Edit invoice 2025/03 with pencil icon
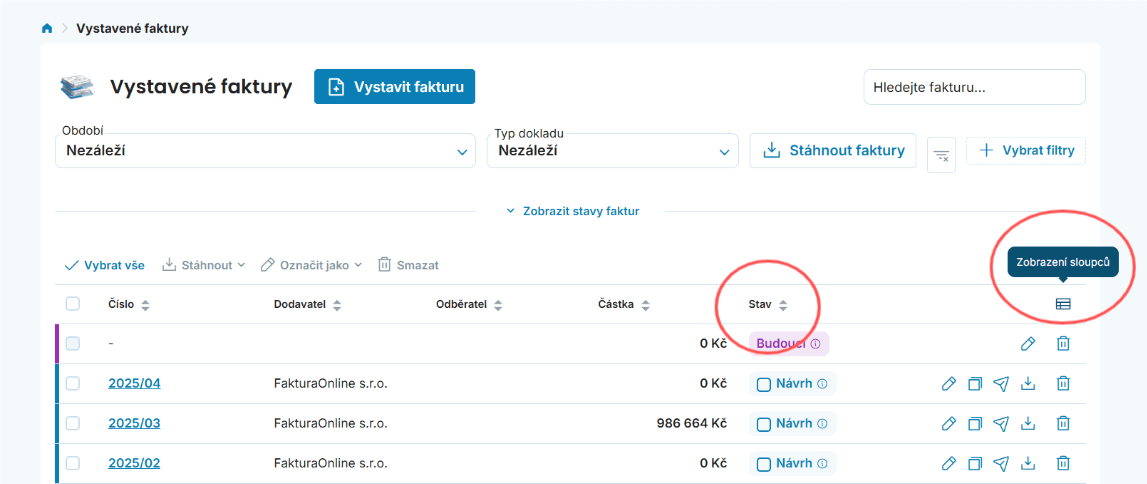 click(948, 423)
